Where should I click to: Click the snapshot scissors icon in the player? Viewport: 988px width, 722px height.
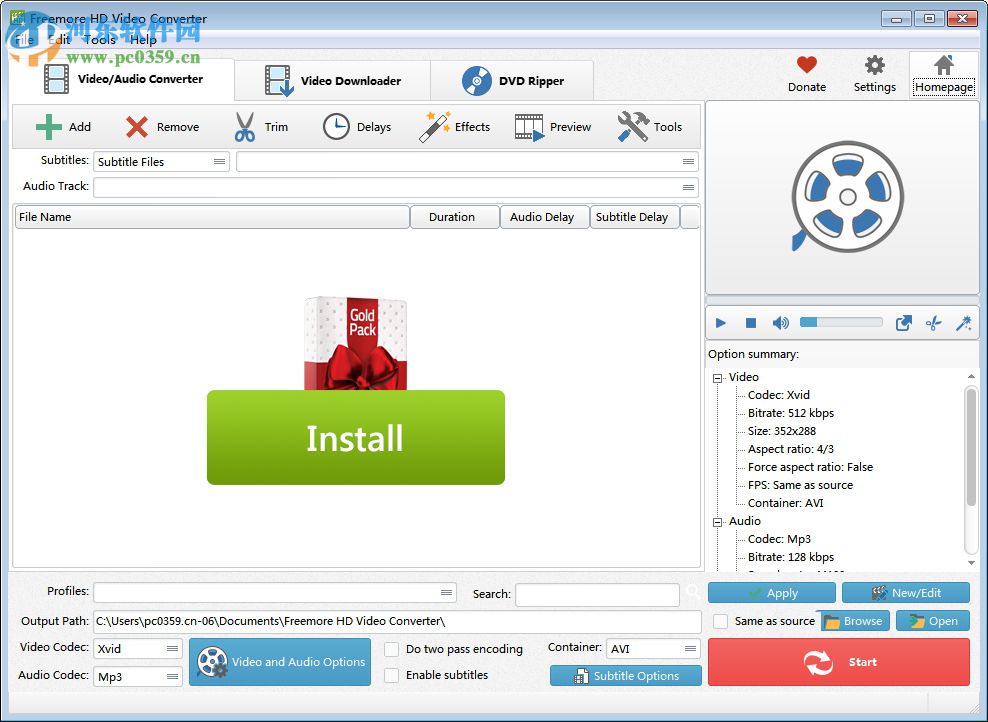point(933,322)
